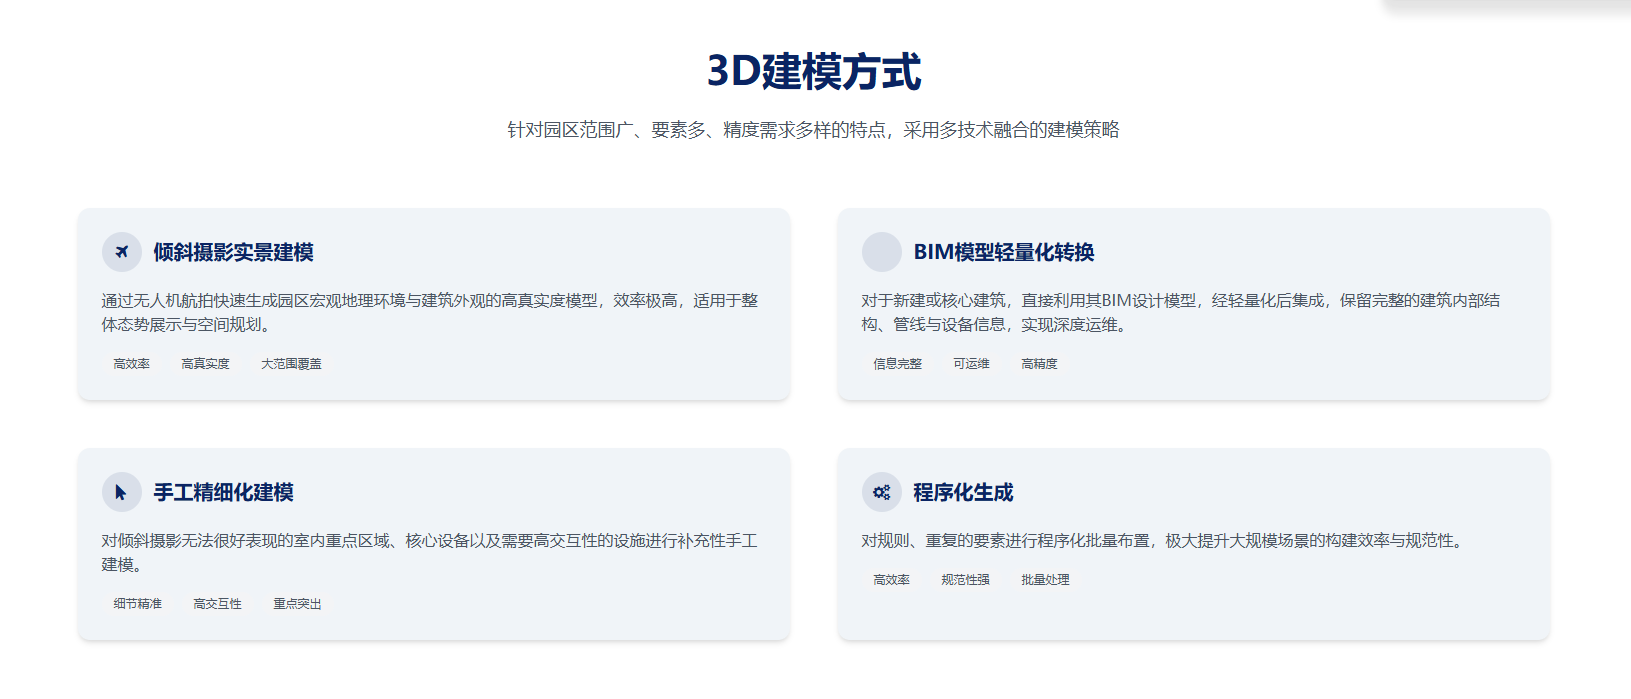Click the 可运维 tag
The width and height of the screenshot is (1631, 699).
pos(972,364)
